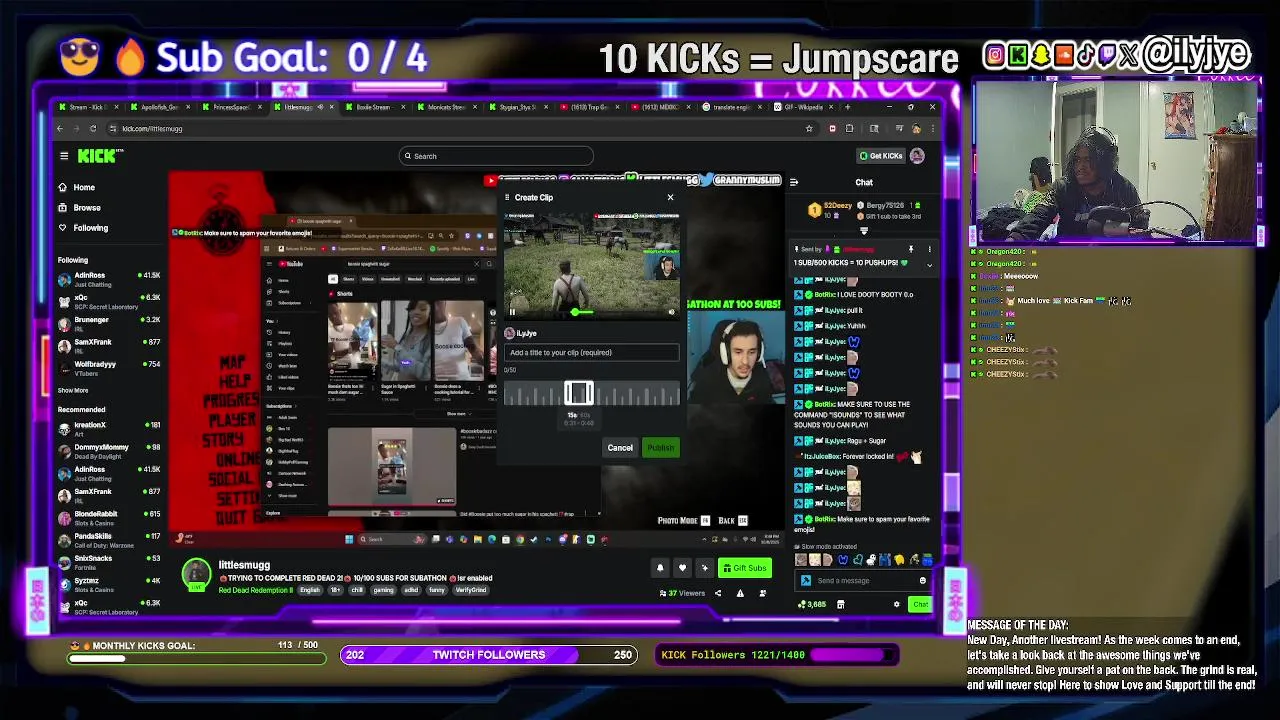Switch to the GIF - Wikipedia tab
This screenshot has width=1280, height=720.
coord(803,107)
